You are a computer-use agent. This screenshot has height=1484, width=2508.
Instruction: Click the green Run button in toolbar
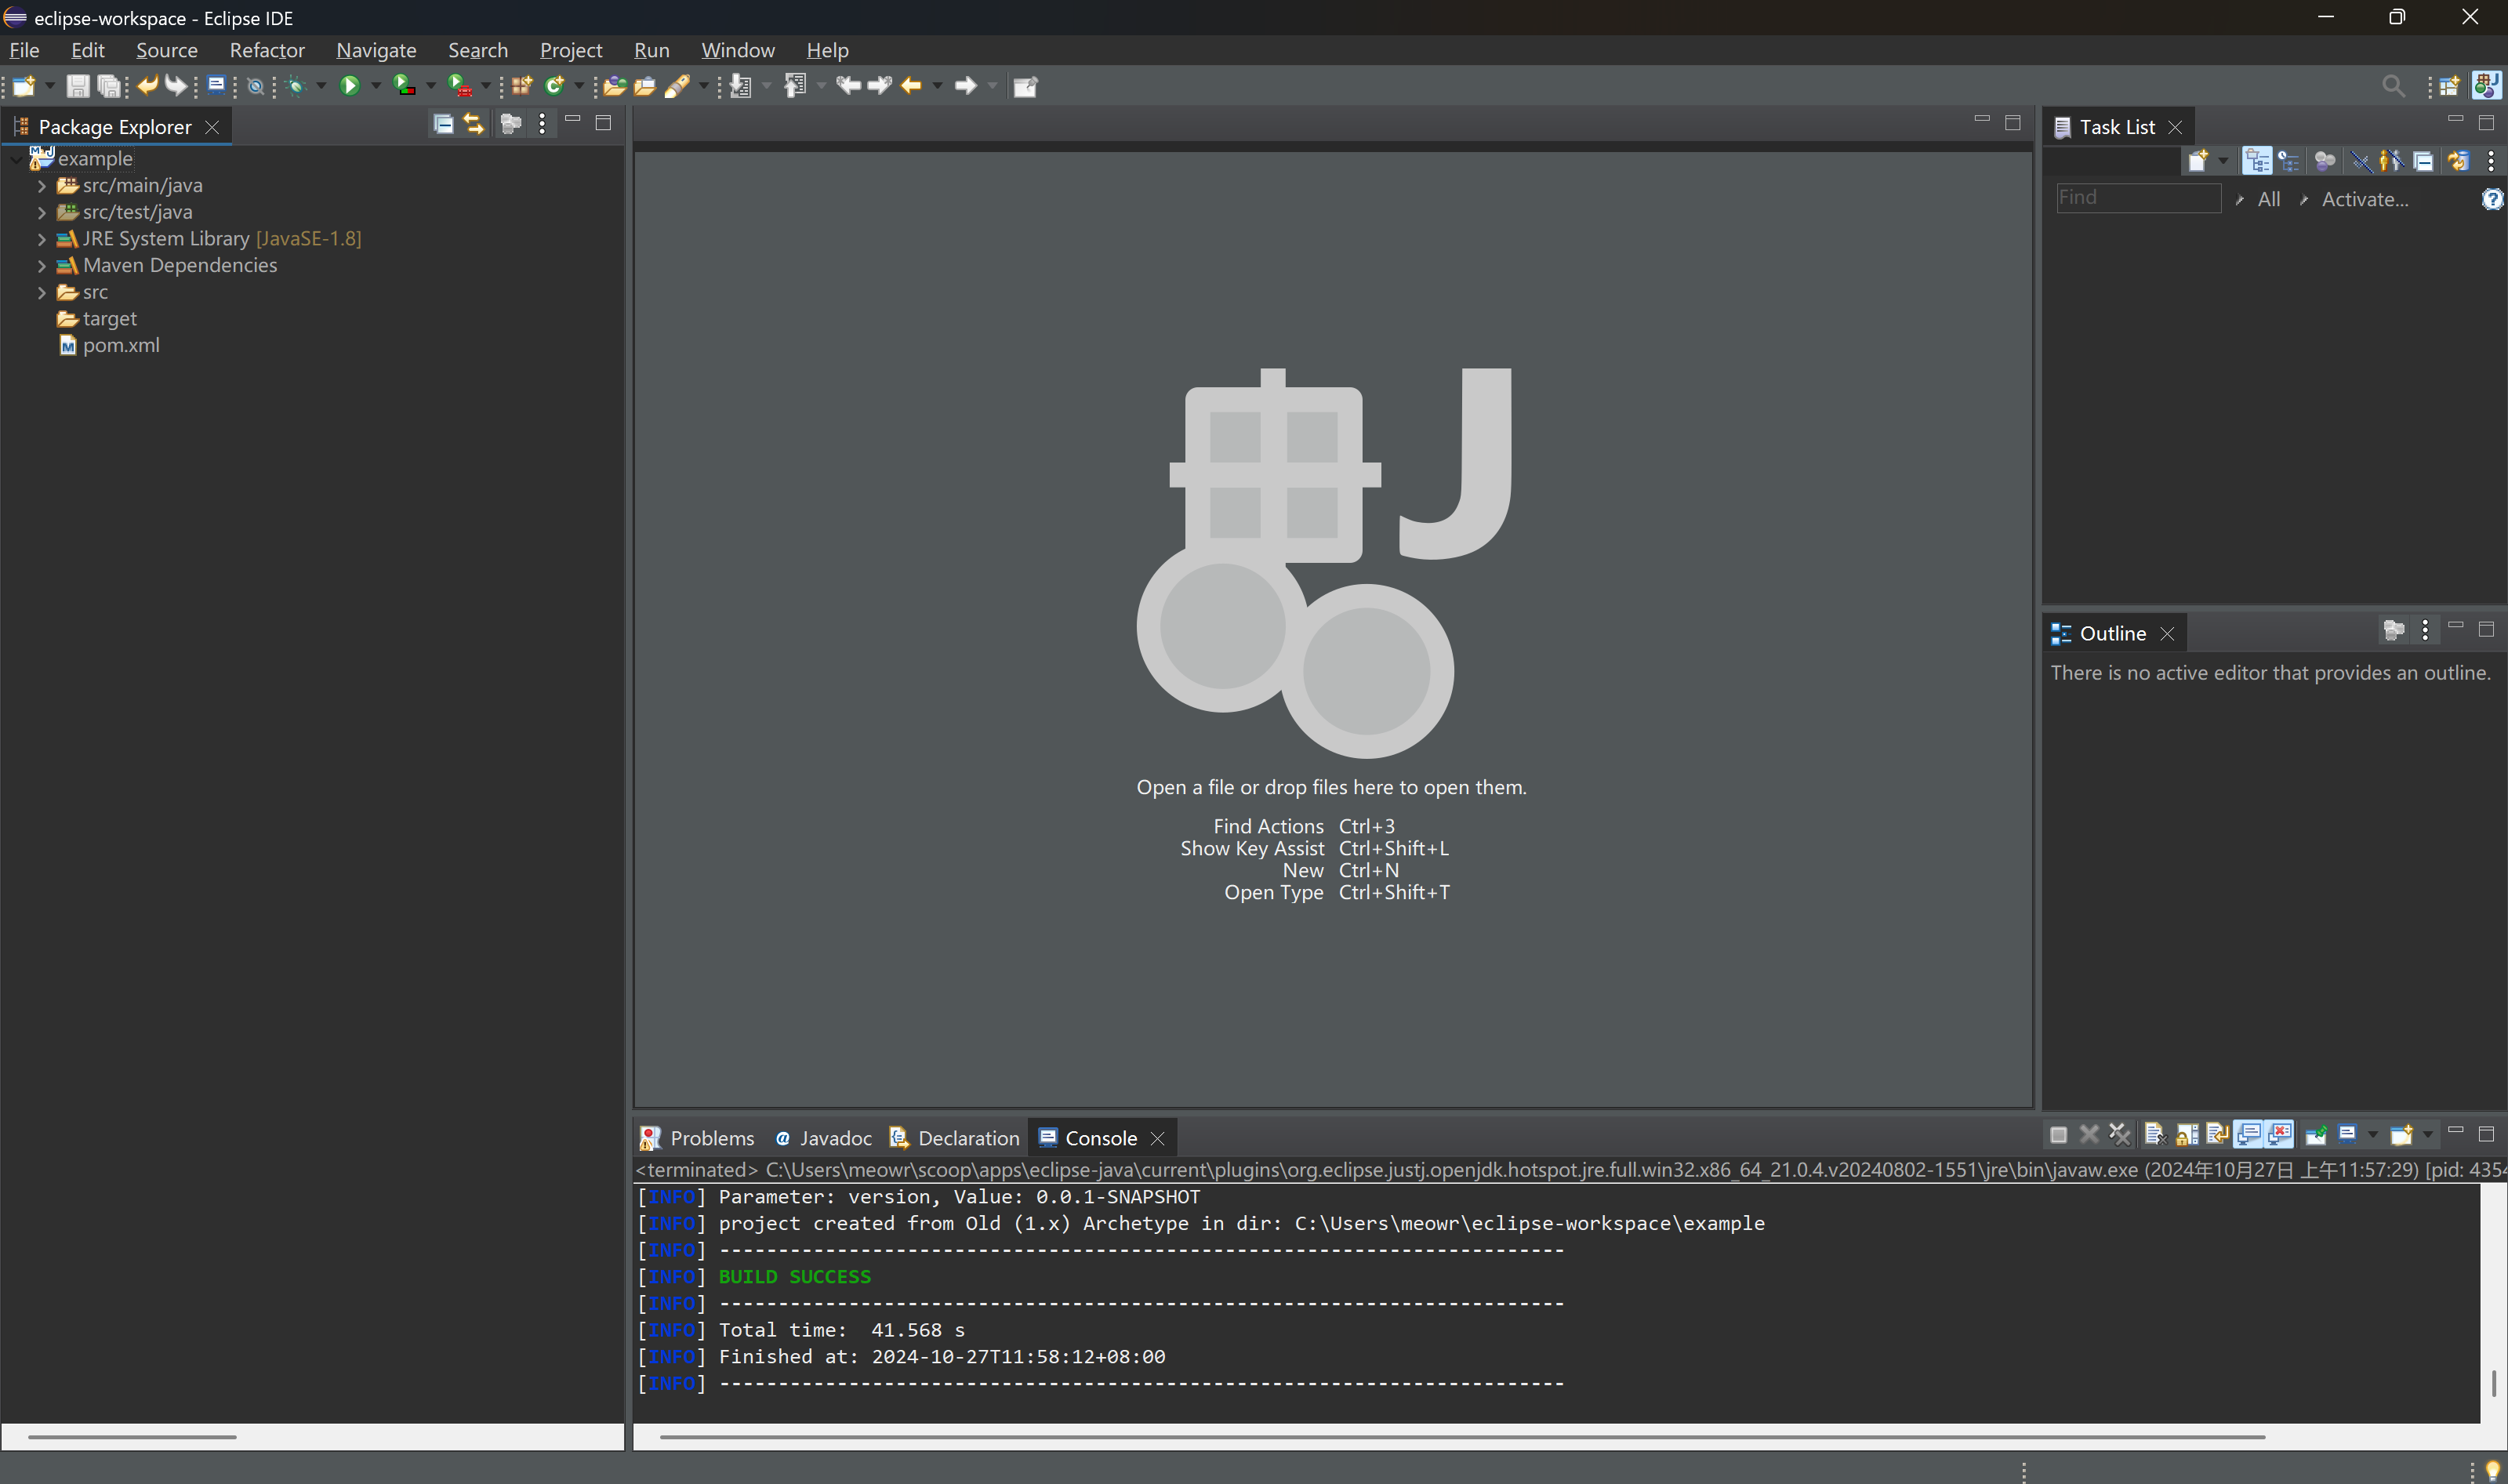pos(349,86)
